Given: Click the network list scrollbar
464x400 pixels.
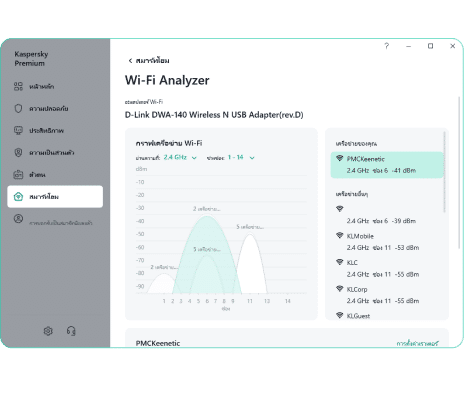Looking at the screenshot, I should coord(444,172).
